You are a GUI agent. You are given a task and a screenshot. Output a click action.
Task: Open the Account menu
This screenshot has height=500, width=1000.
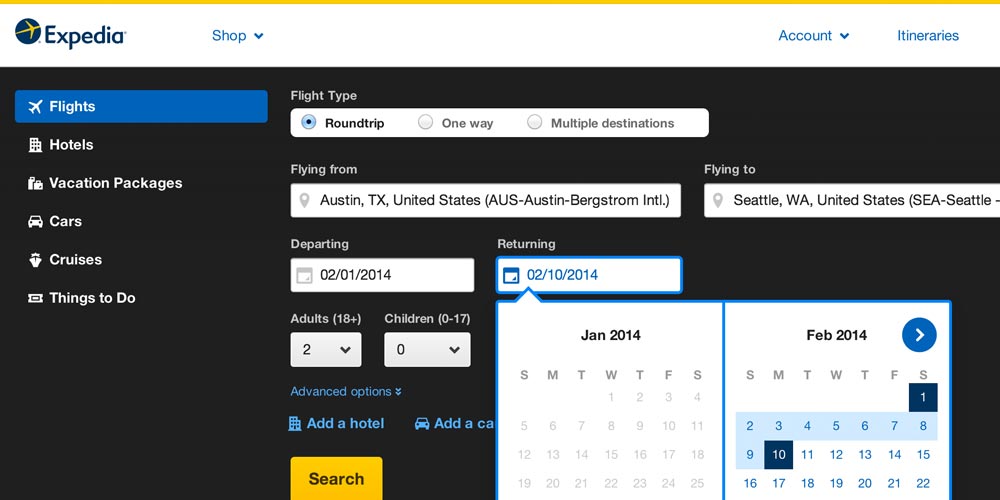pos(813,36)
